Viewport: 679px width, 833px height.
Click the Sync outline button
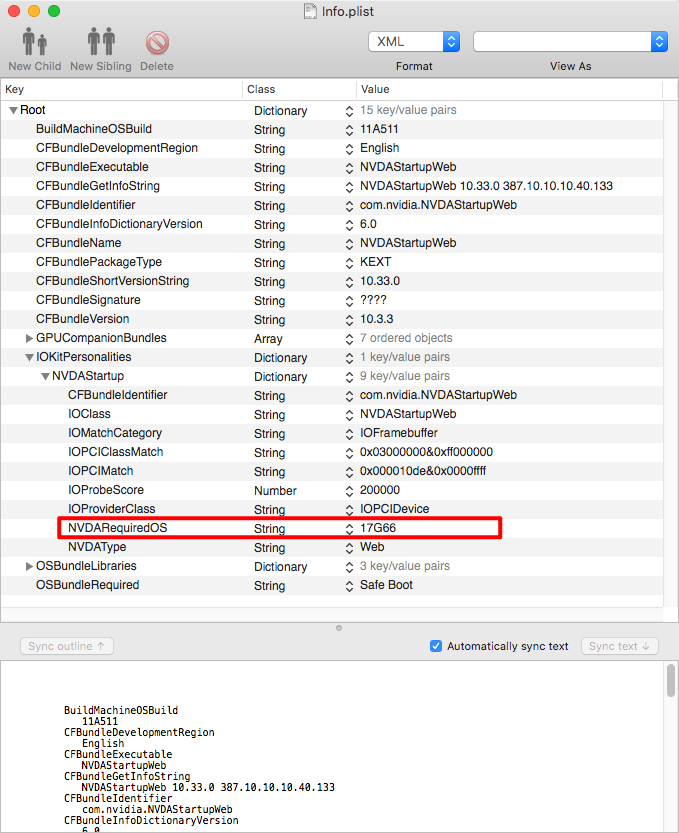tap(67, 646)
